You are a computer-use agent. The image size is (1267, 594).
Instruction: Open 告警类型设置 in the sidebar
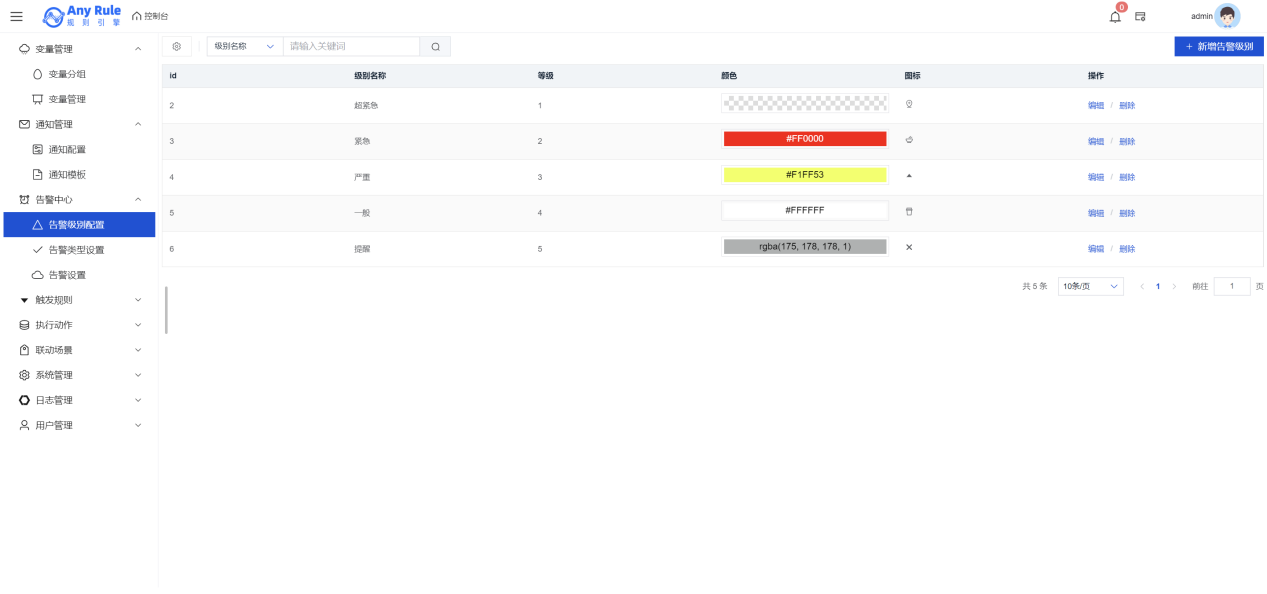pos(76,250)
